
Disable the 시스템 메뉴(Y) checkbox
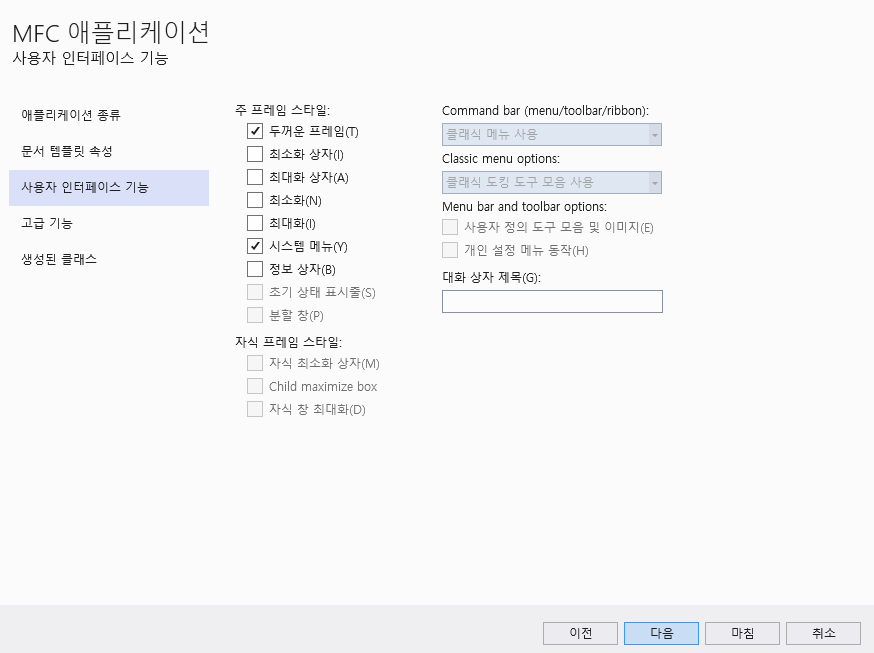click(x=255, y=246)
